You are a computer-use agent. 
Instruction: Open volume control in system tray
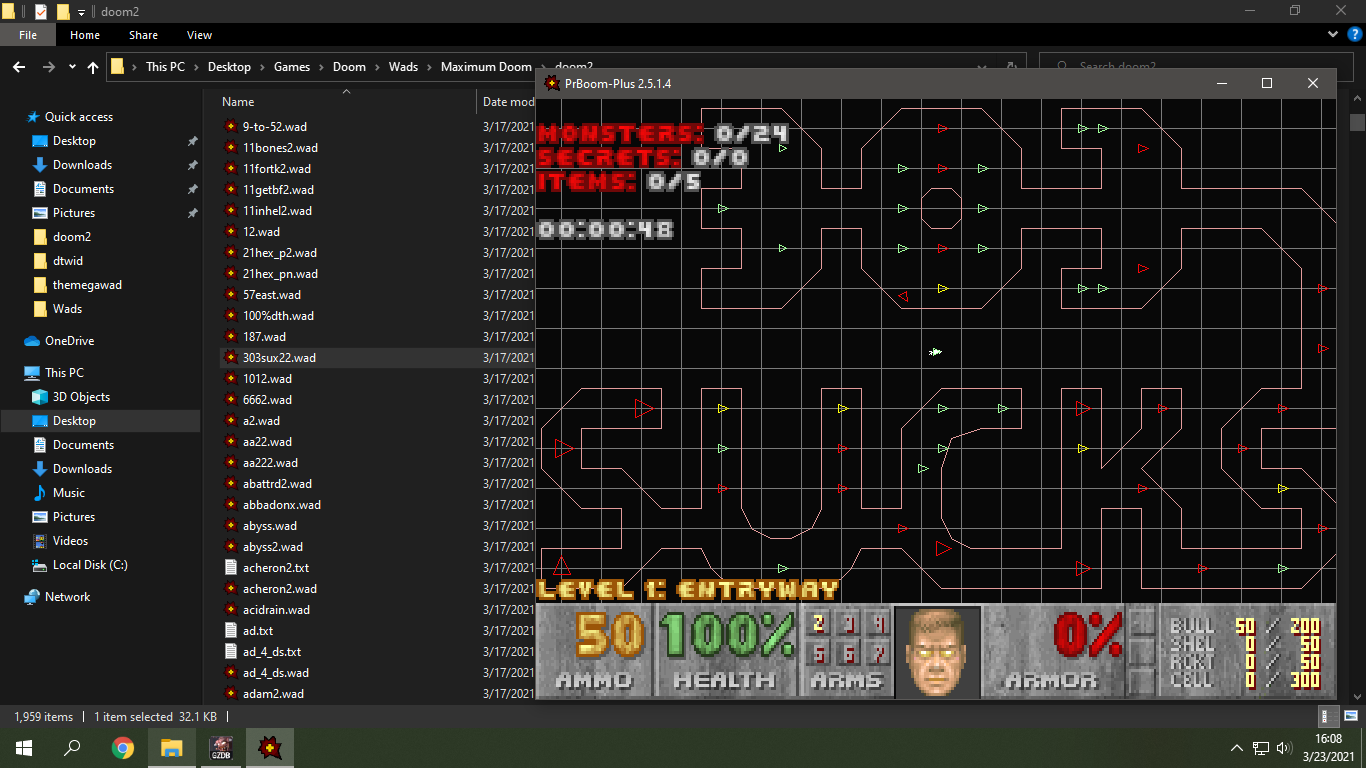1282,748
